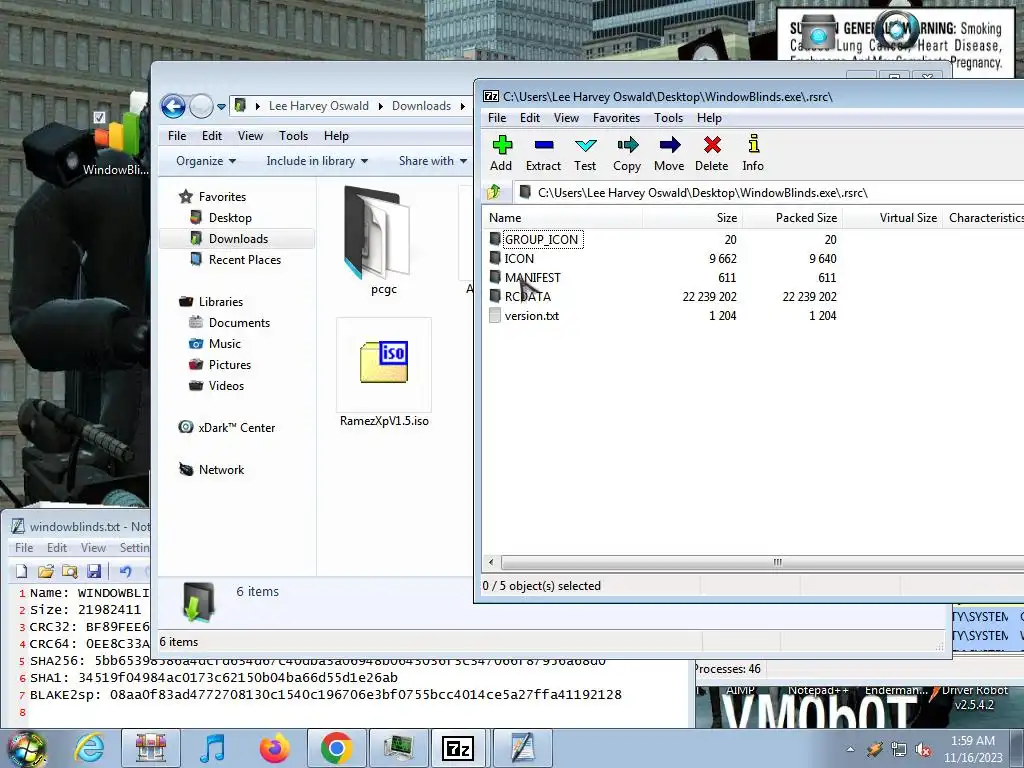Click the 7-Zip Copy button
Screen dimensions: 1024x768
(627, 153)
